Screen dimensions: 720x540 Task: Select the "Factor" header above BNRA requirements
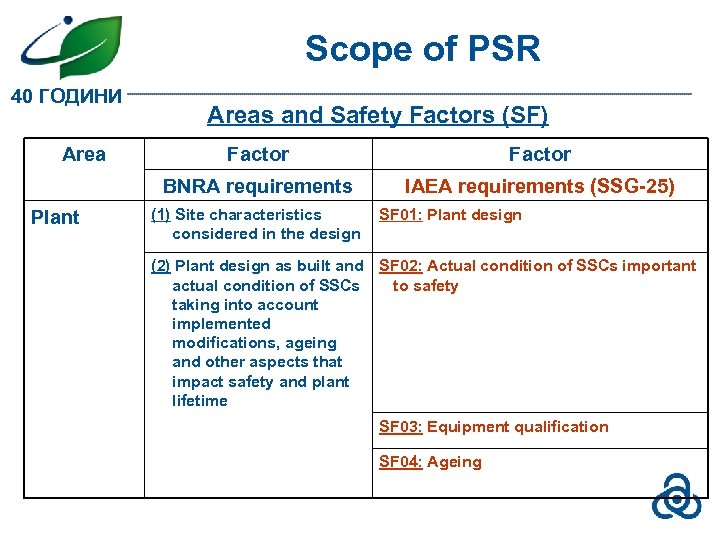(258, 154)
